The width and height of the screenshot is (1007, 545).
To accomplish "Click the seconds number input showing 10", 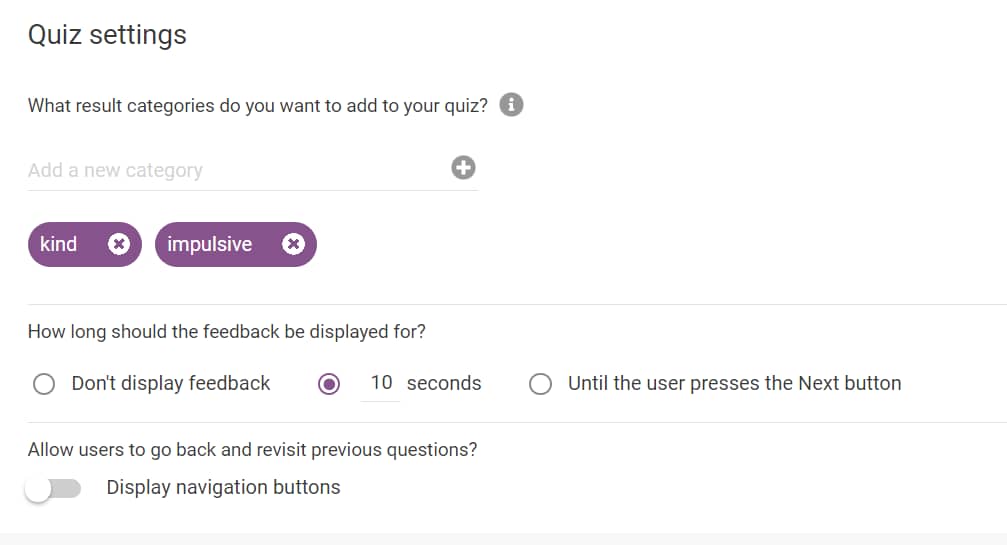I will point(380,383).
